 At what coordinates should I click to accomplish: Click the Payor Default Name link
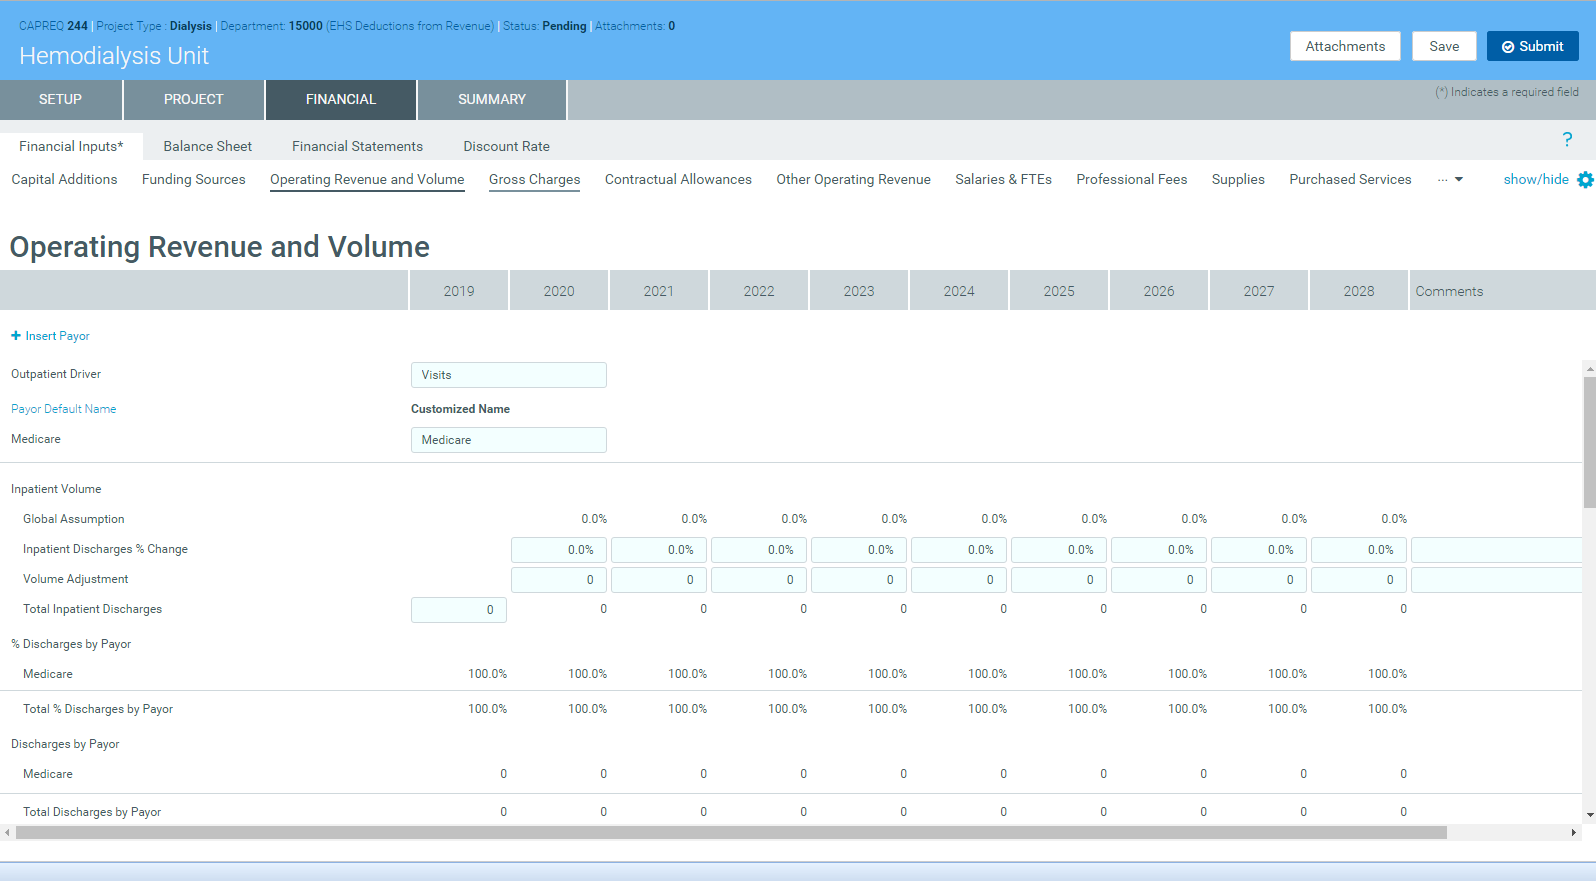click(63, 409)
